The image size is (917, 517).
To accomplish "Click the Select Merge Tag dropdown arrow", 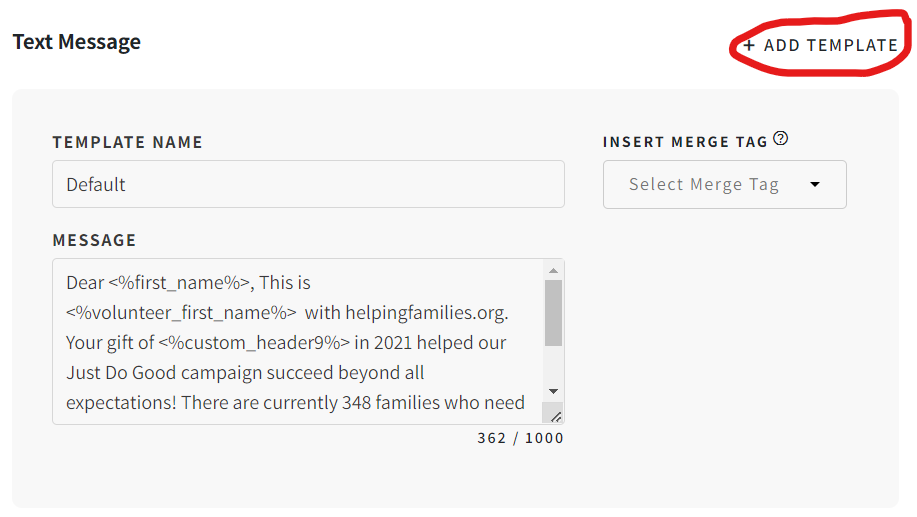I will (x=815, y=184).
